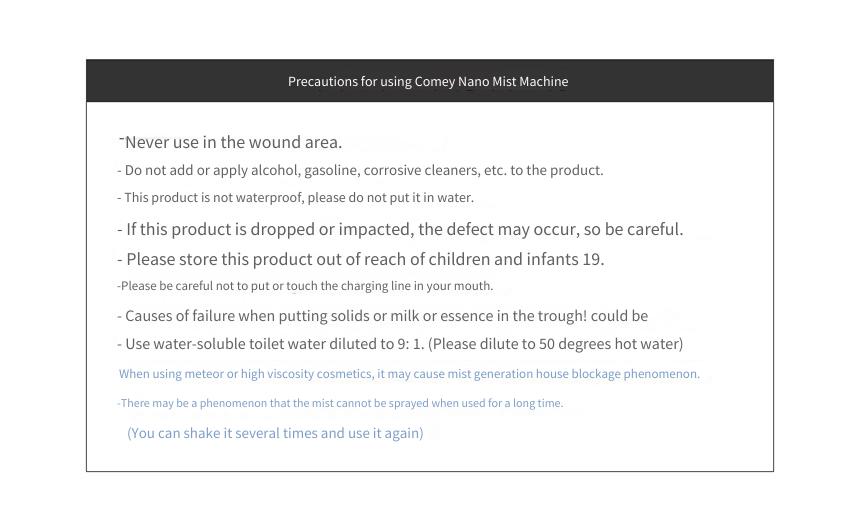860x508 pixels.
Task: Click the number 19 after 'infants'
Action: [x=593, y=259]
